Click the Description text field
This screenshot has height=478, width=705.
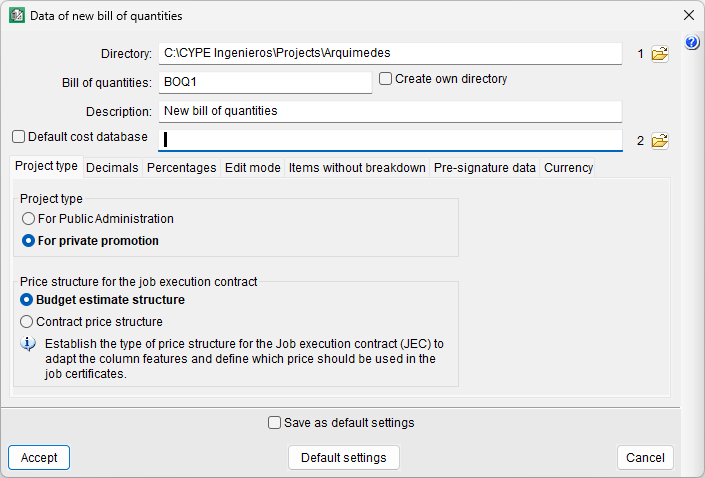tap(390, 111)
